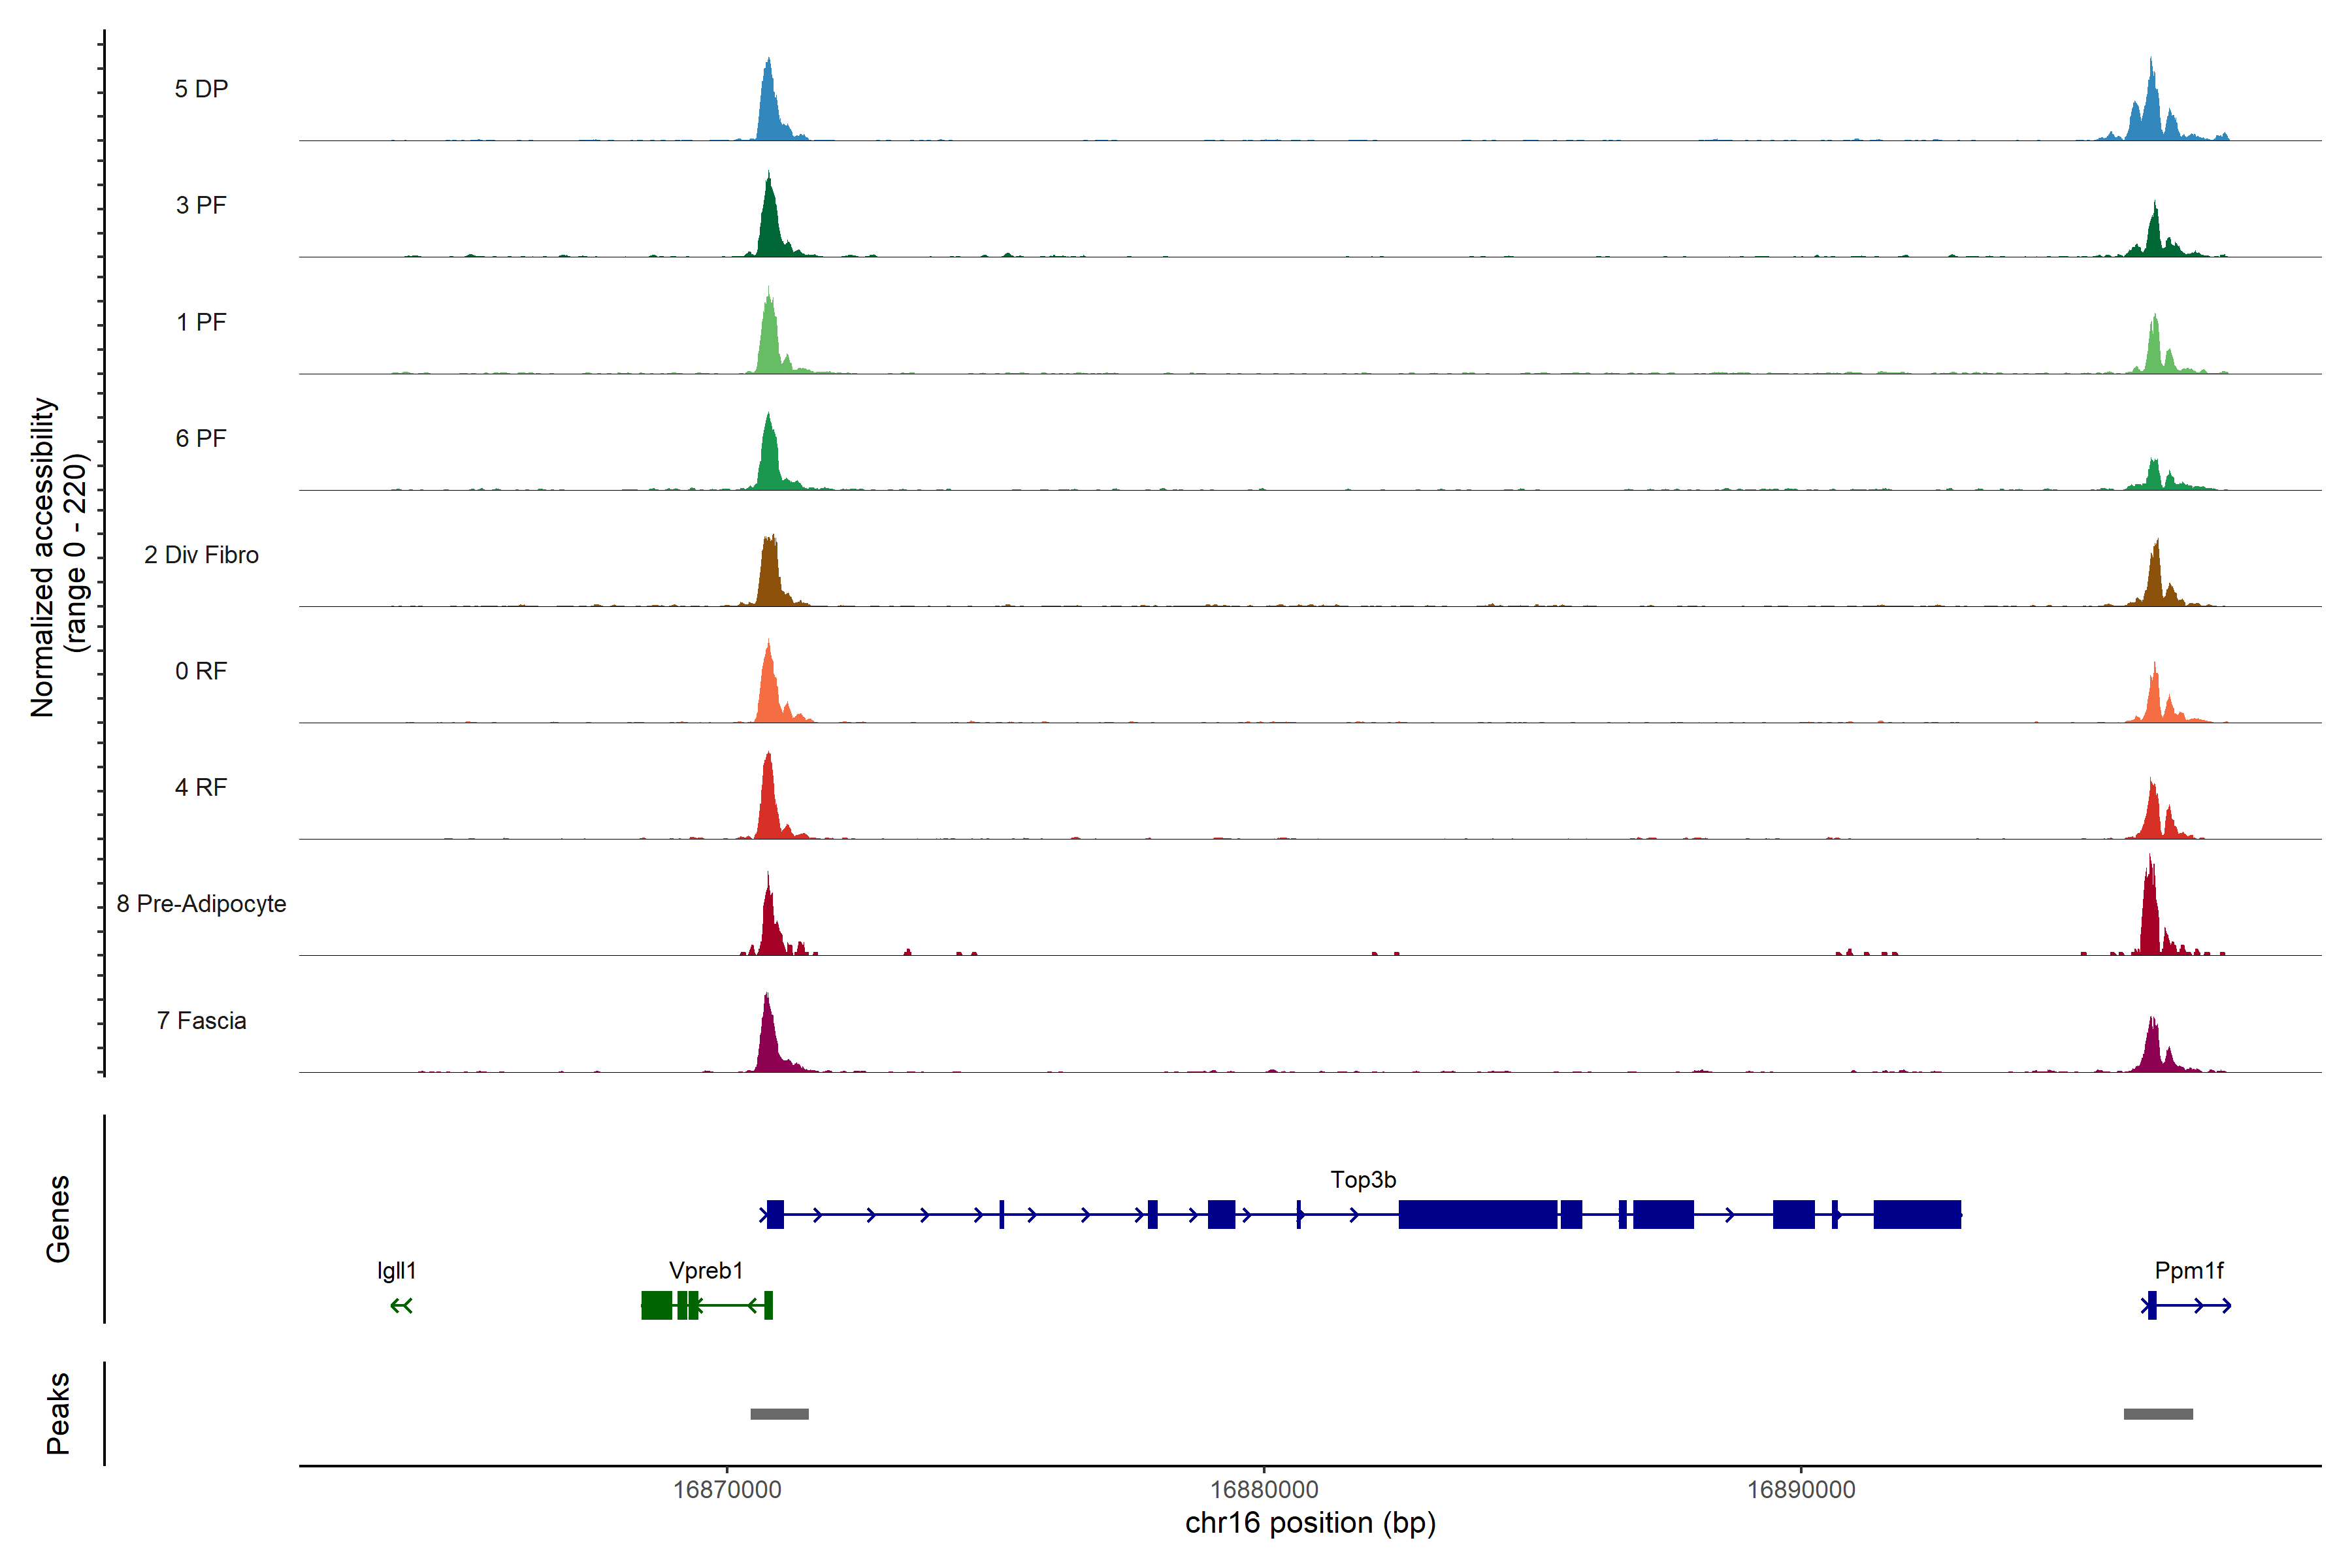This screenshot has width=2352, height=1568.
Task: Click the largest Top3b exon block
Action: [x=1477, y=1214]
